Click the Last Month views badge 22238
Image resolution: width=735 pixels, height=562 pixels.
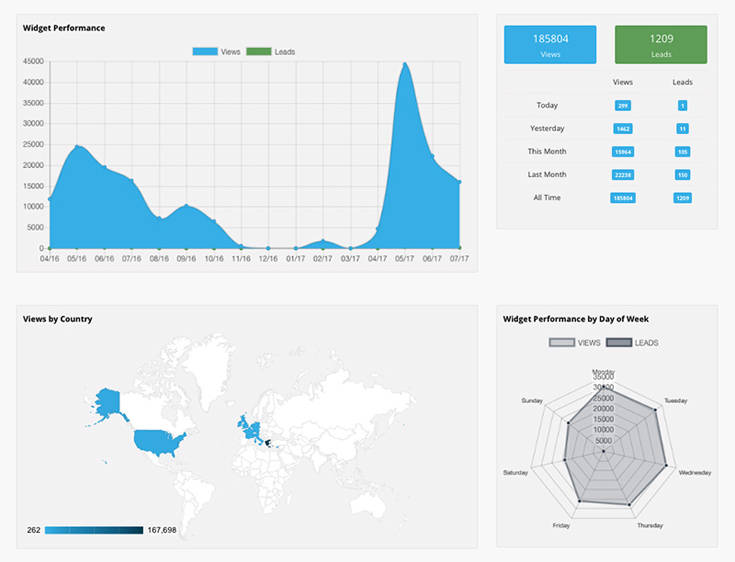coord(623,175)
